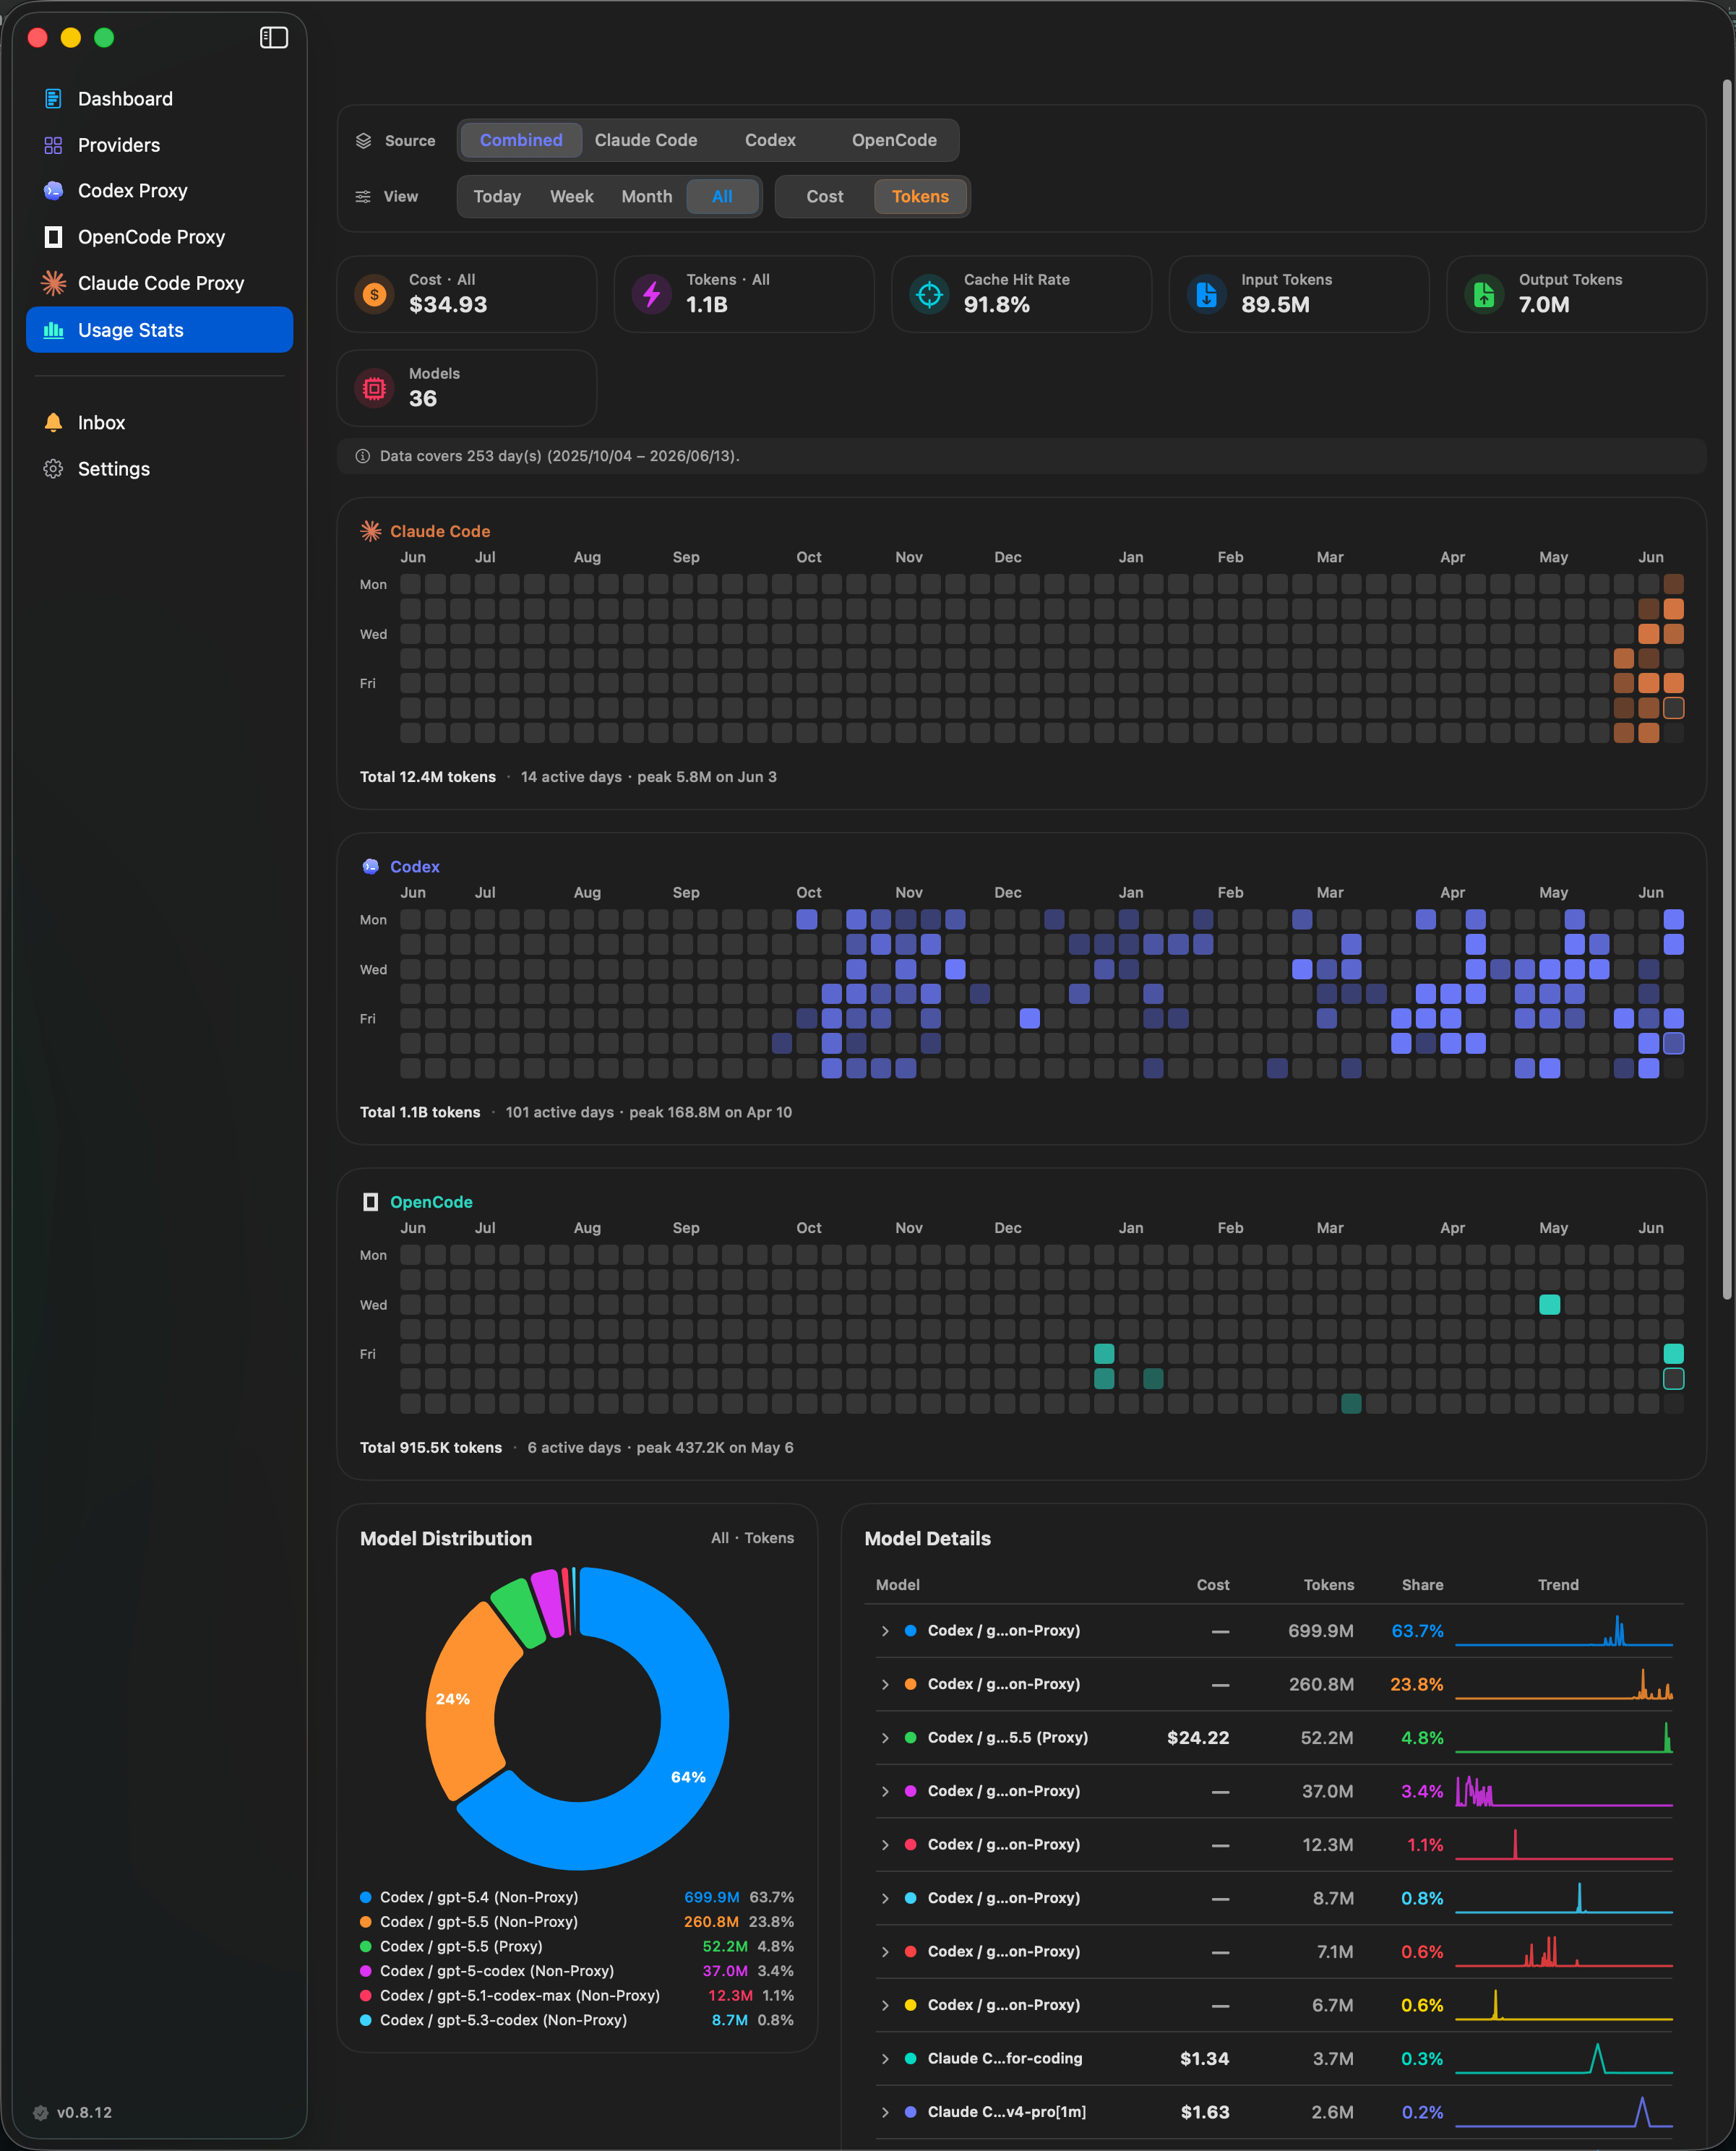Image resolution: width=1736 pixels, height=2151 pixels.
Task: Click the info icon beside data coverage
Action: (362, 456)
